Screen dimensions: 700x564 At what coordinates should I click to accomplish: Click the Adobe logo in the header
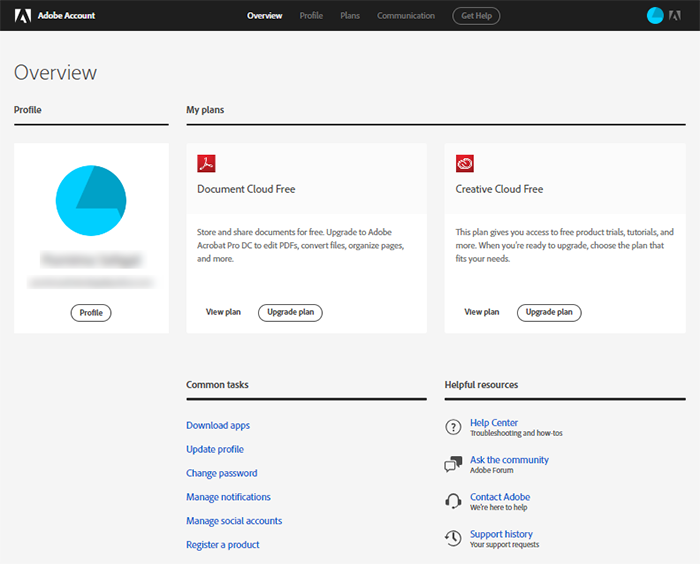(21, 15)
